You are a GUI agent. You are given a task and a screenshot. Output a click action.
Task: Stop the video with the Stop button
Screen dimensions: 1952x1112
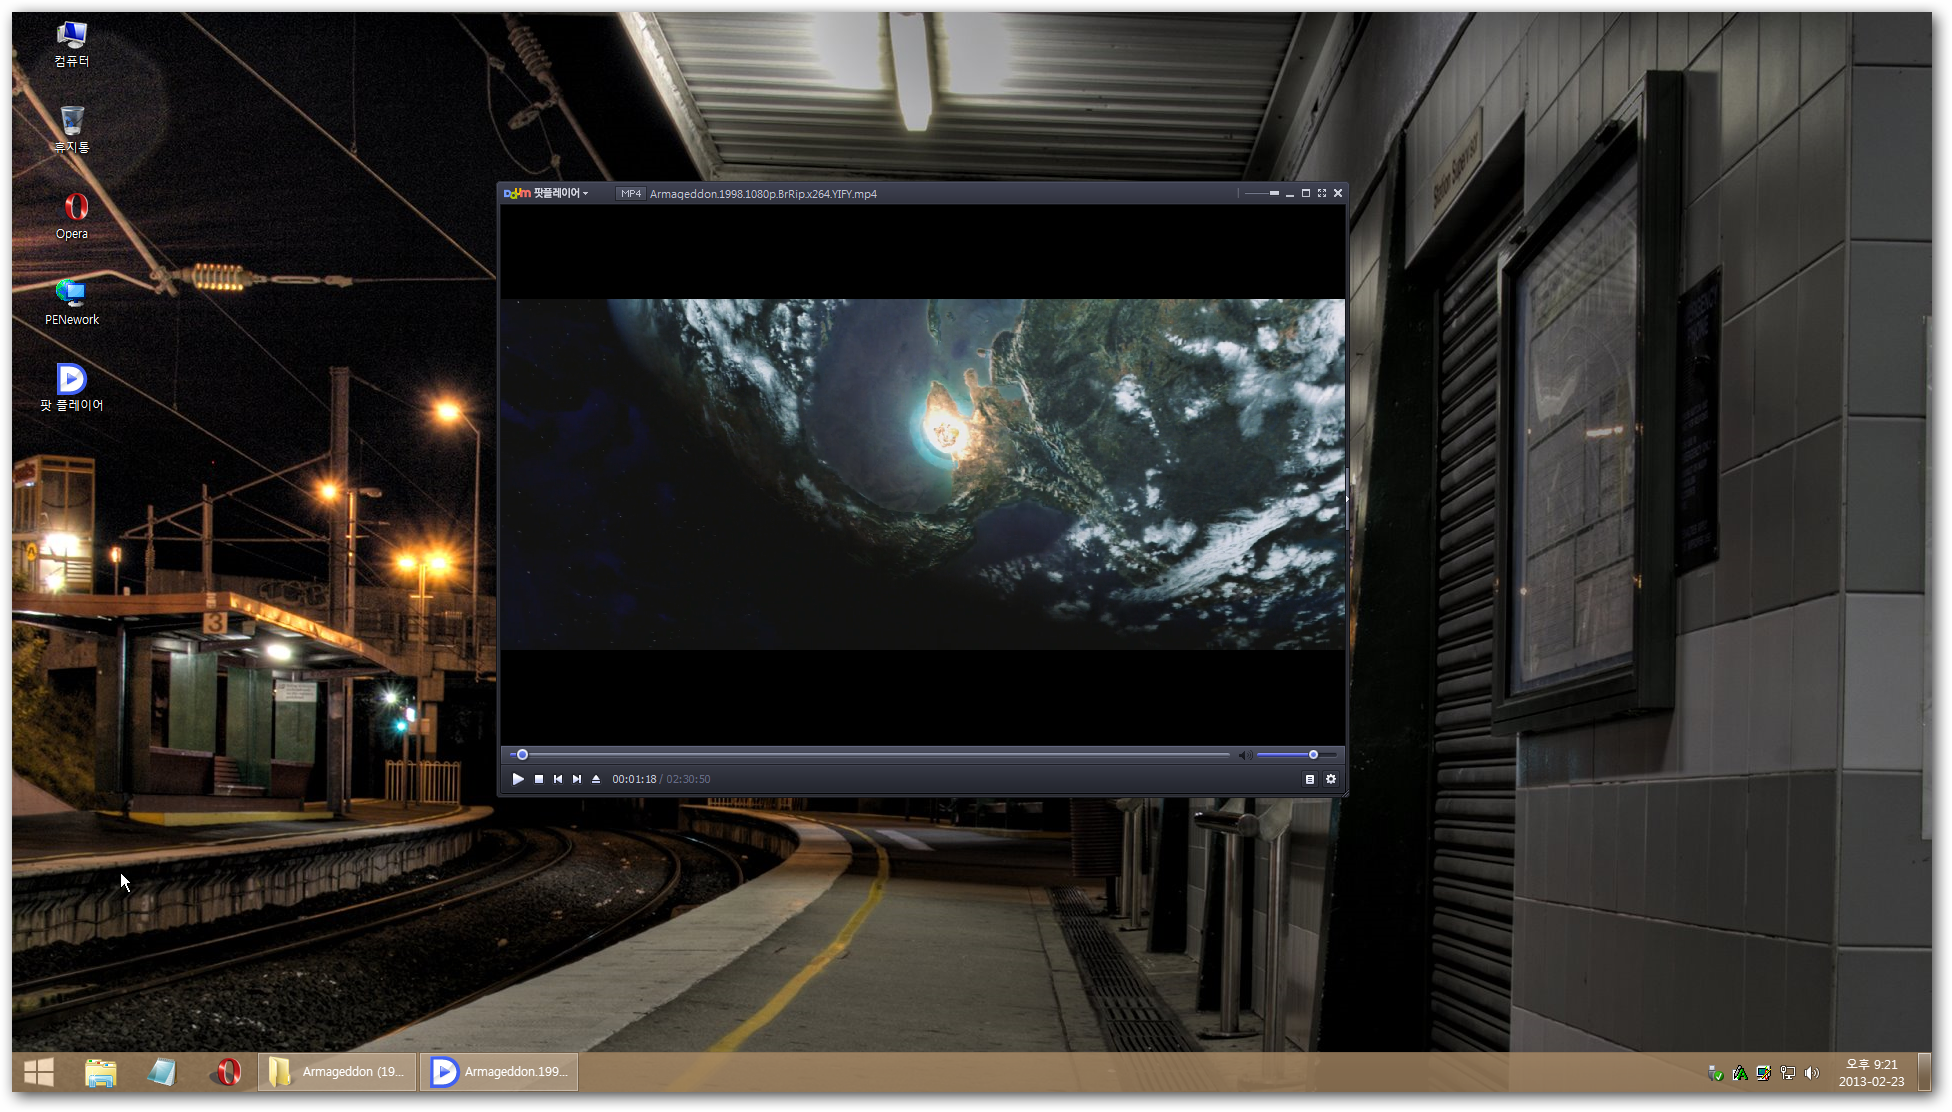coord(539,779)
